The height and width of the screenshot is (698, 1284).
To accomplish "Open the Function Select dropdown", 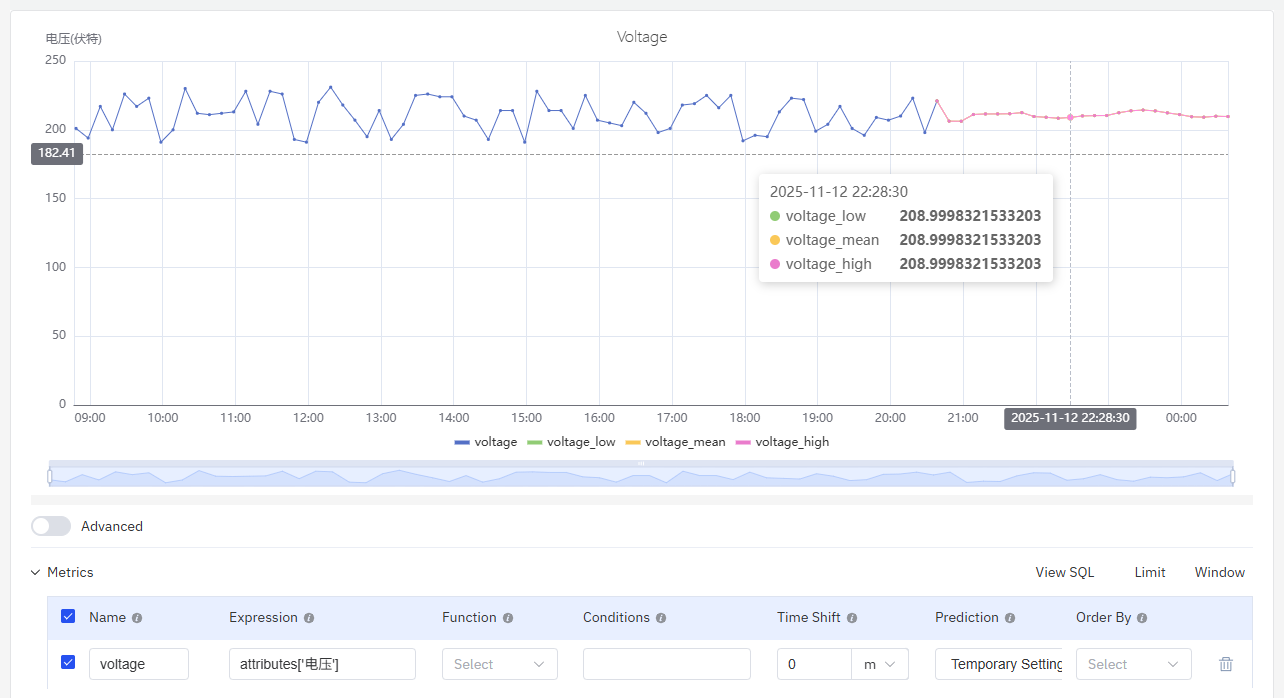I will click(499, 663).
